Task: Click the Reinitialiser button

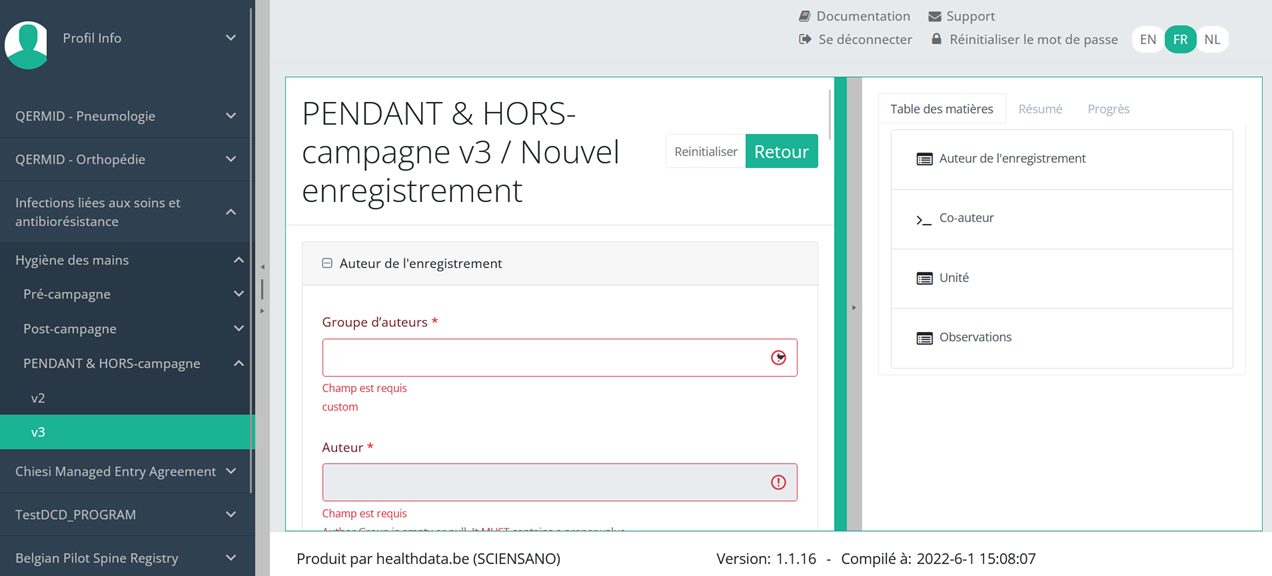Action: click(706, 152)
